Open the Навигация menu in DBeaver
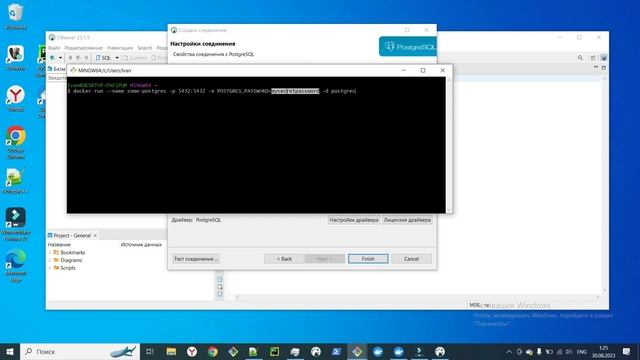 click(x=120, y=48)
